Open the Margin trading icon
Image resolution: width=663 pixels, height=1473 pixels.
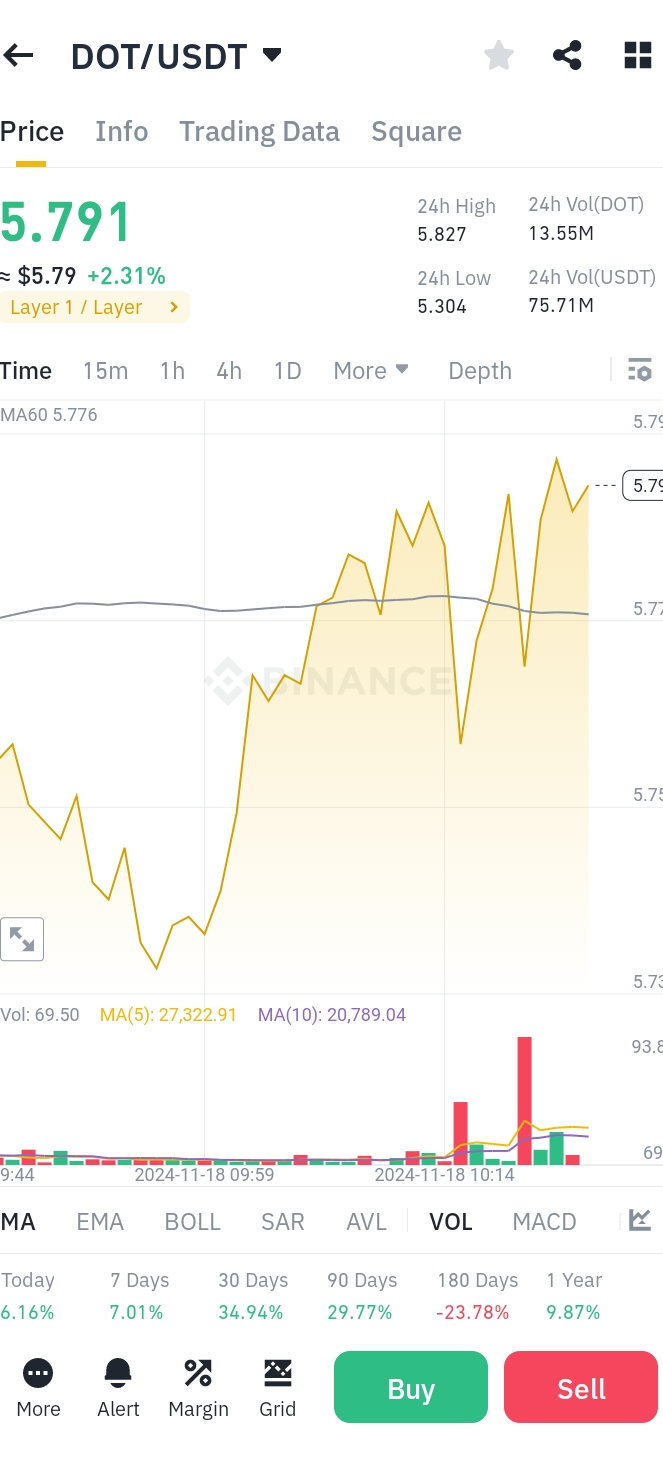coord(198,1387)
